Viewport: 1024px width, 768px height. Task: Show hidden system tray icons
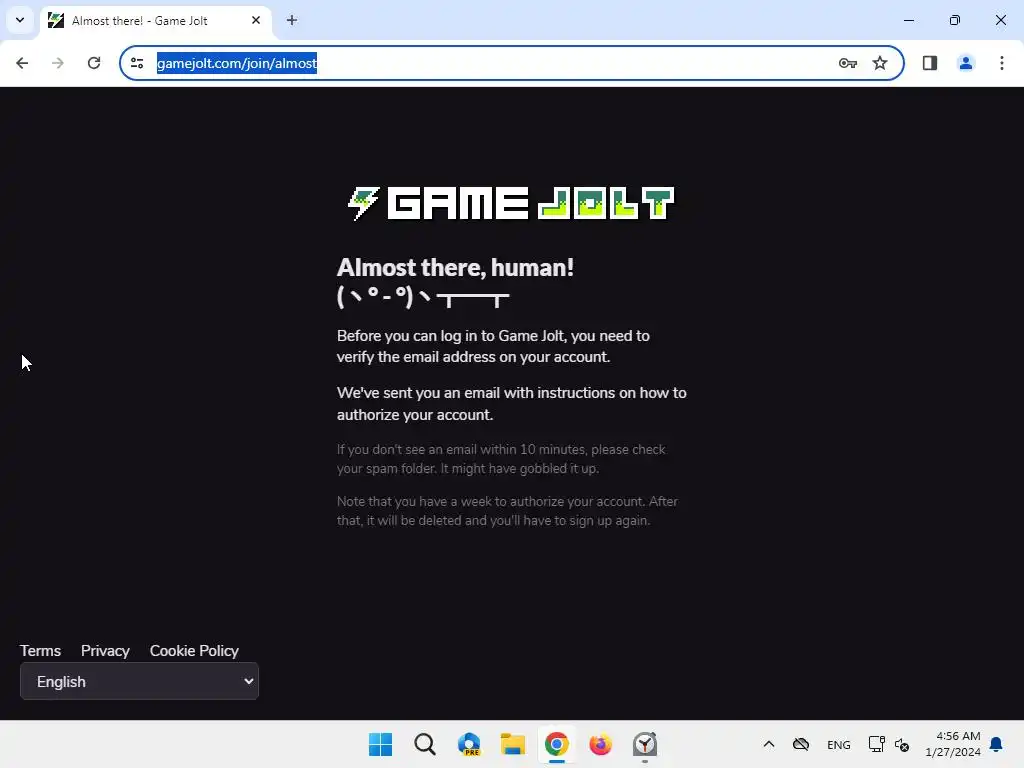click(769, 744)
